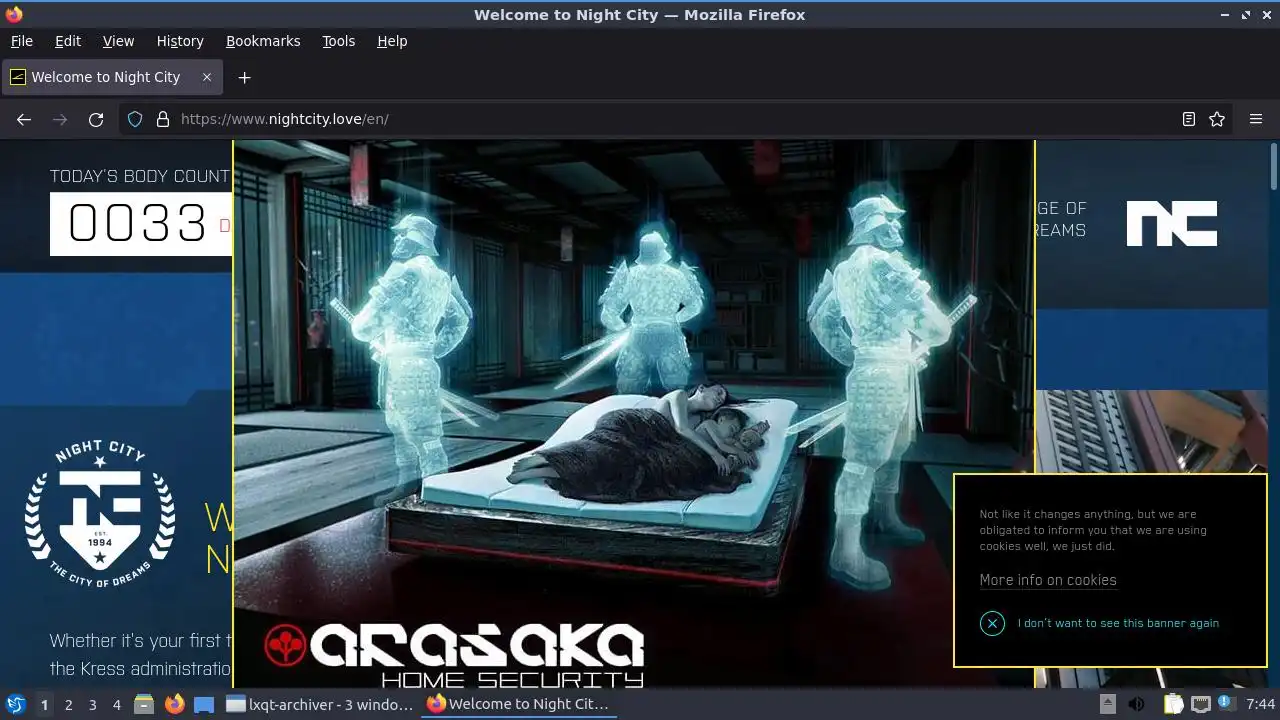
Task: Switch to virtual desktop 4
Action: tap(116, 705)
